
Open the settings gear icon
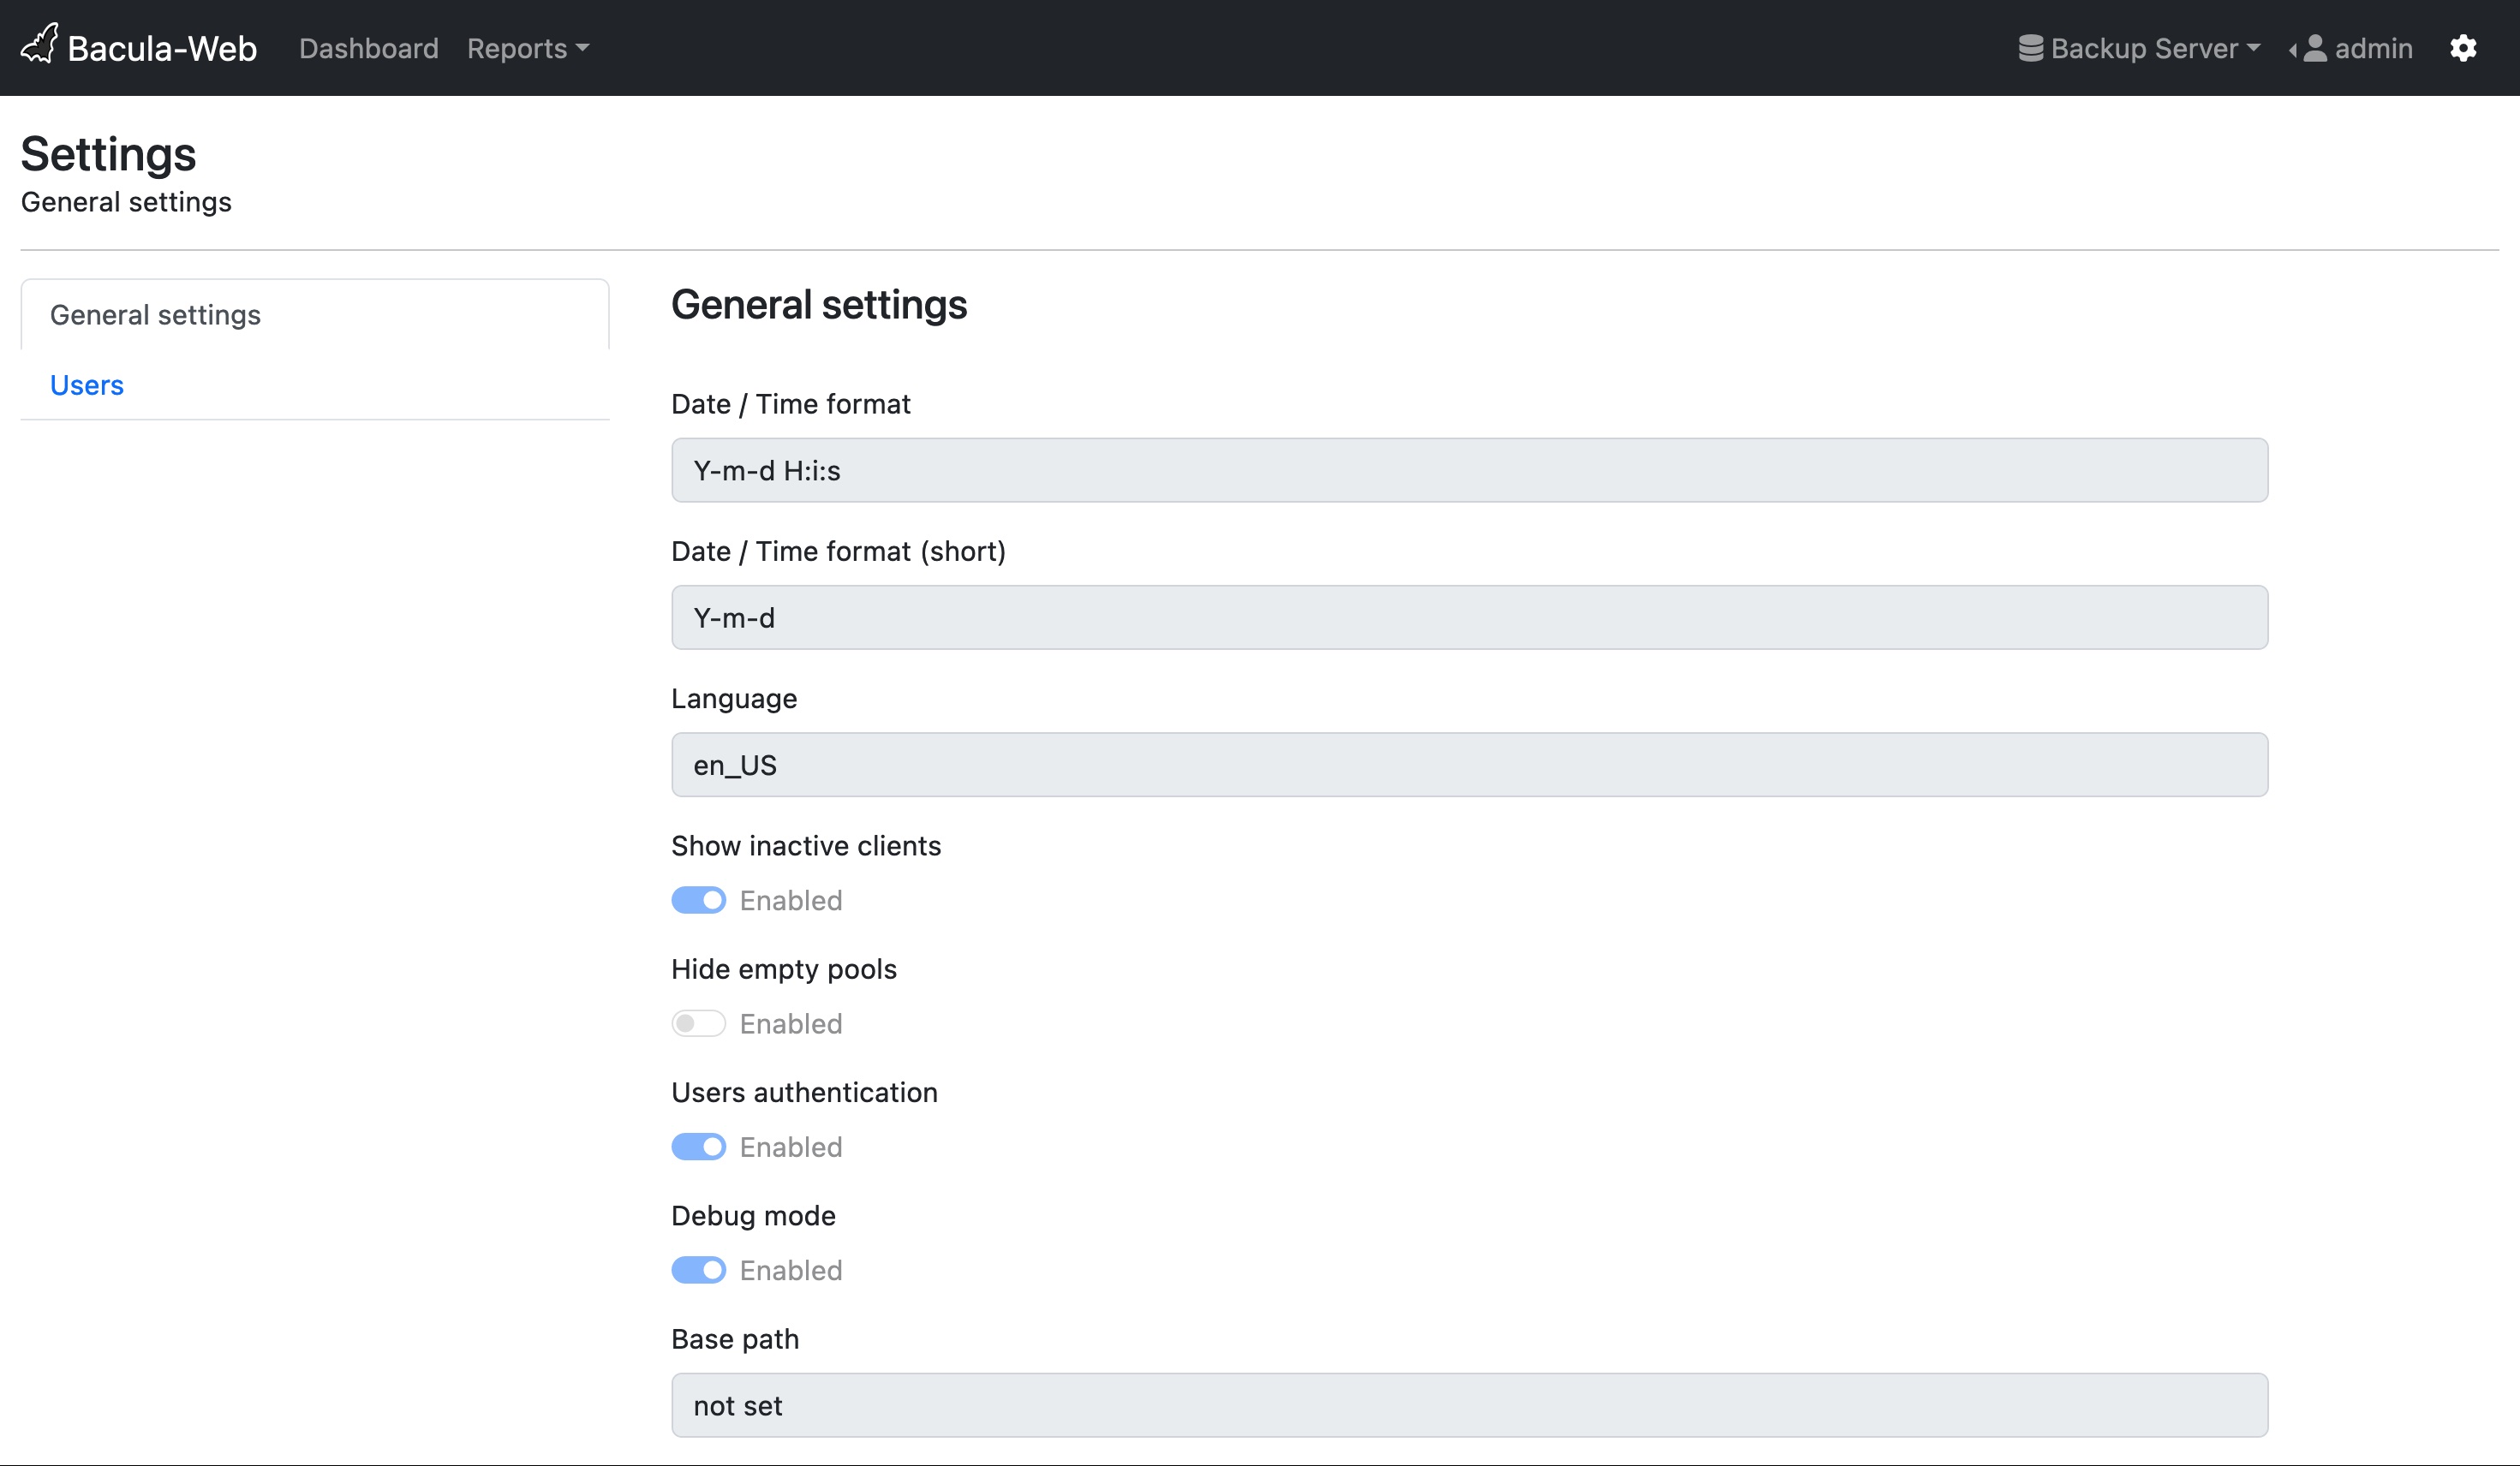point(2463,48)
